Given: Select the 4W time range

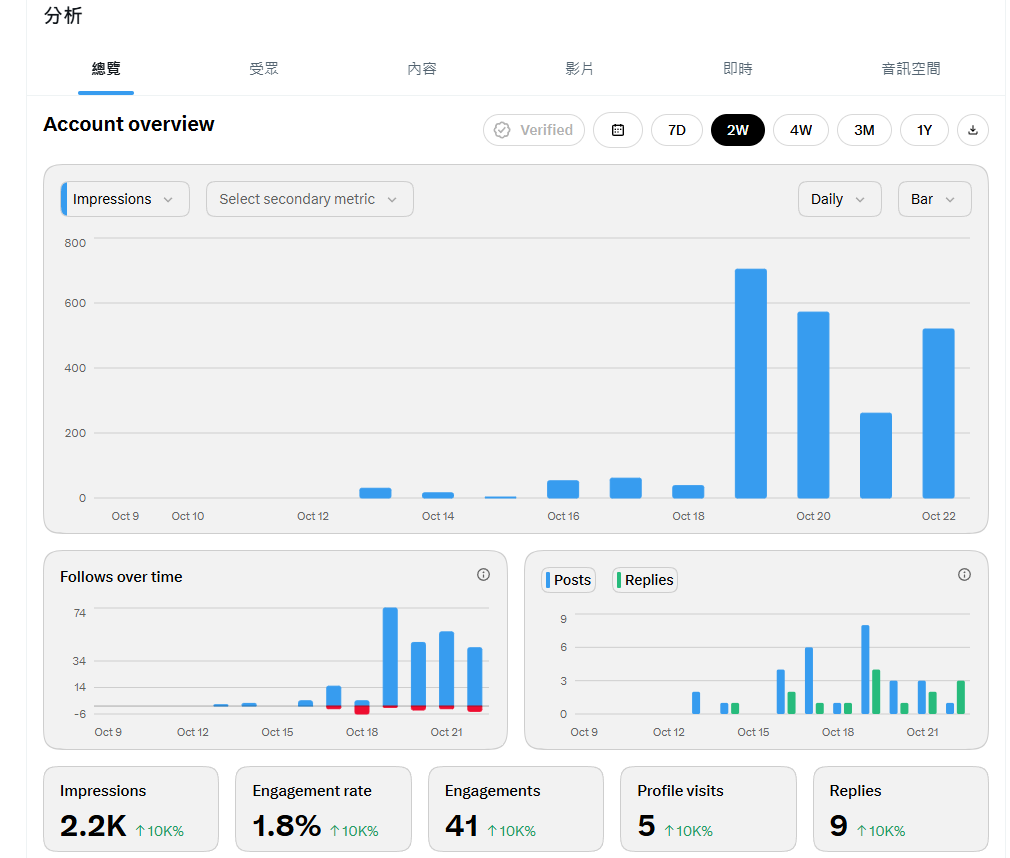Looking at the screenshot, I should point(801,130).
